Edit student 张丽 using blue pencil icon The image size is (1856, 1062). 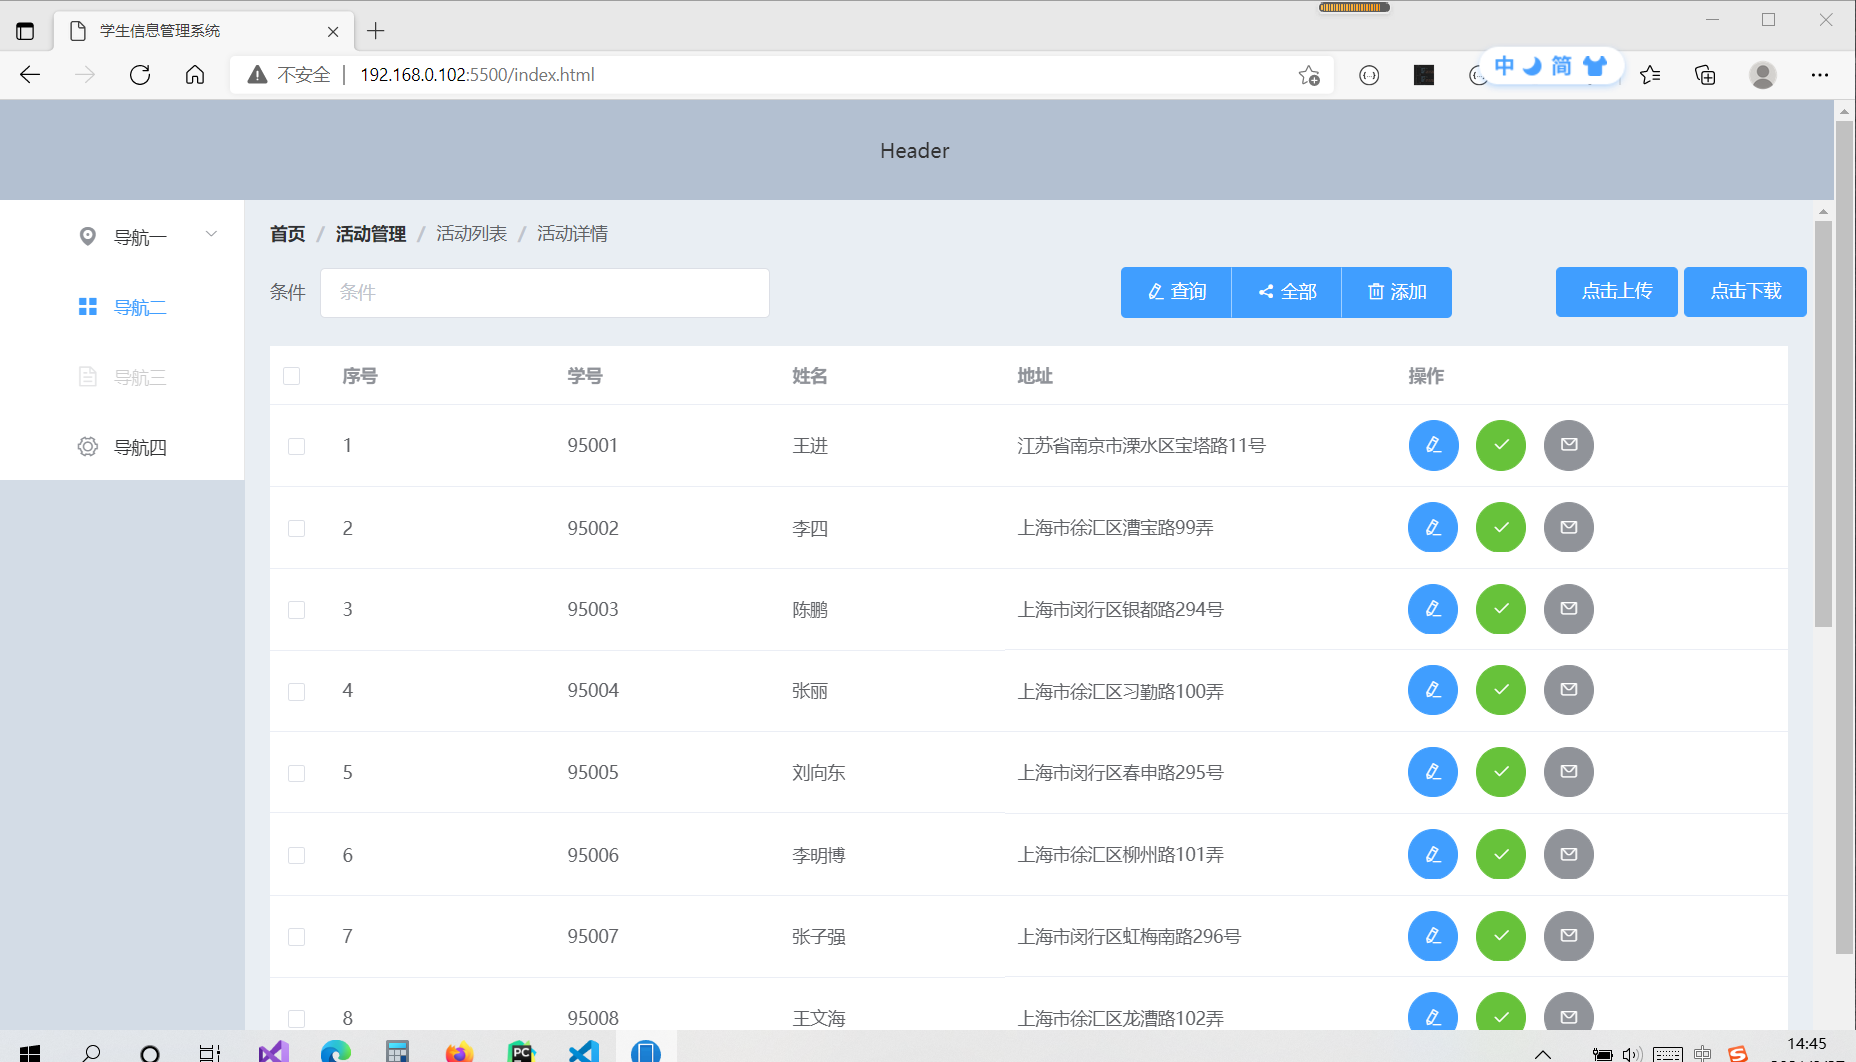click(x=1433, y=690)
